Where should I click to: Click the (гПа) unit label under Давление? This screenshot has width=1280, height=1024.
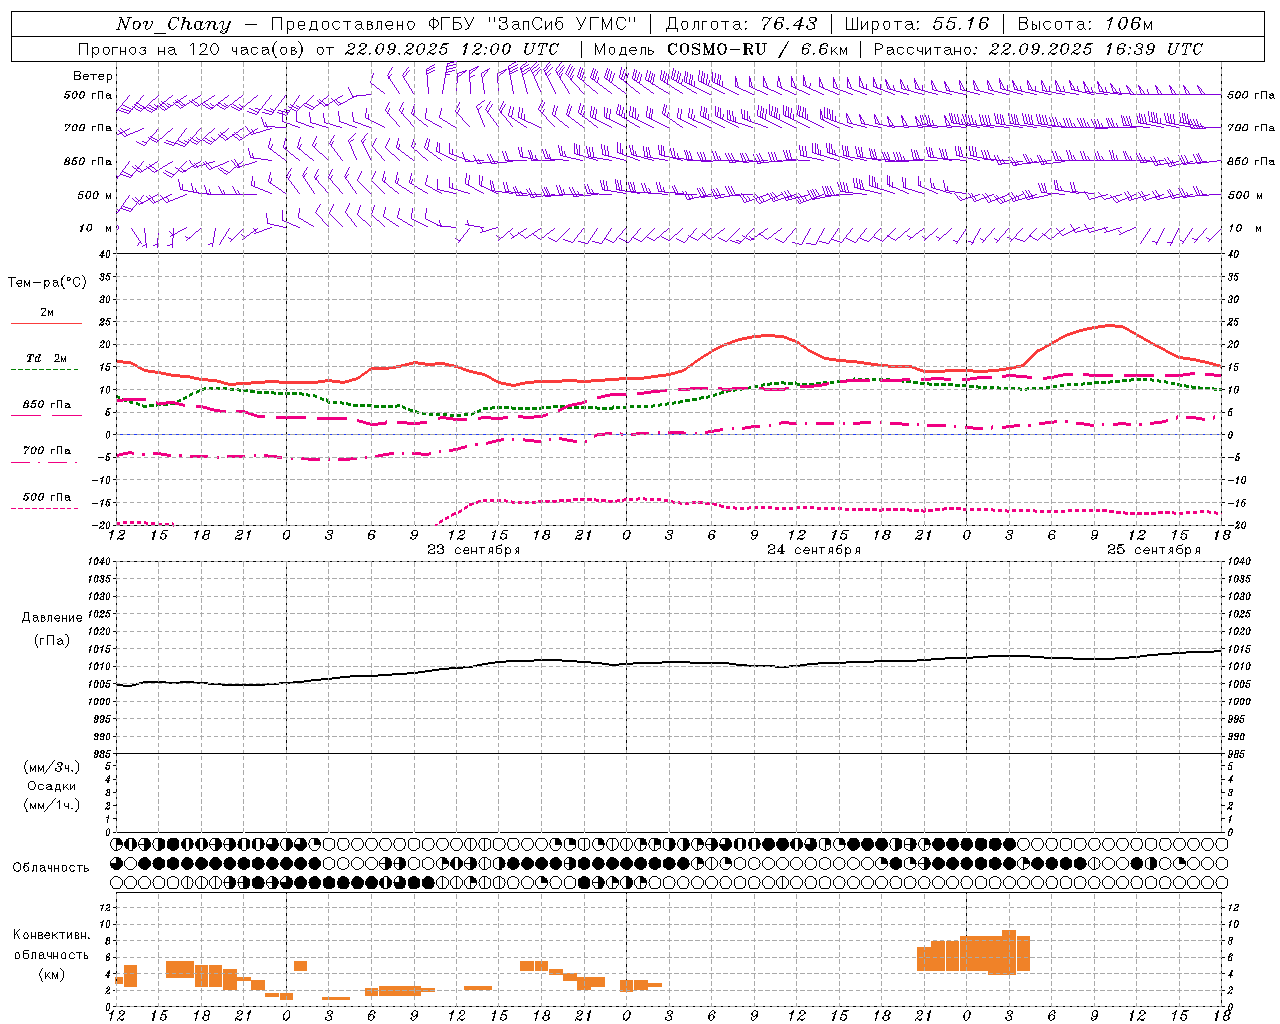click(x=52, y=640)
